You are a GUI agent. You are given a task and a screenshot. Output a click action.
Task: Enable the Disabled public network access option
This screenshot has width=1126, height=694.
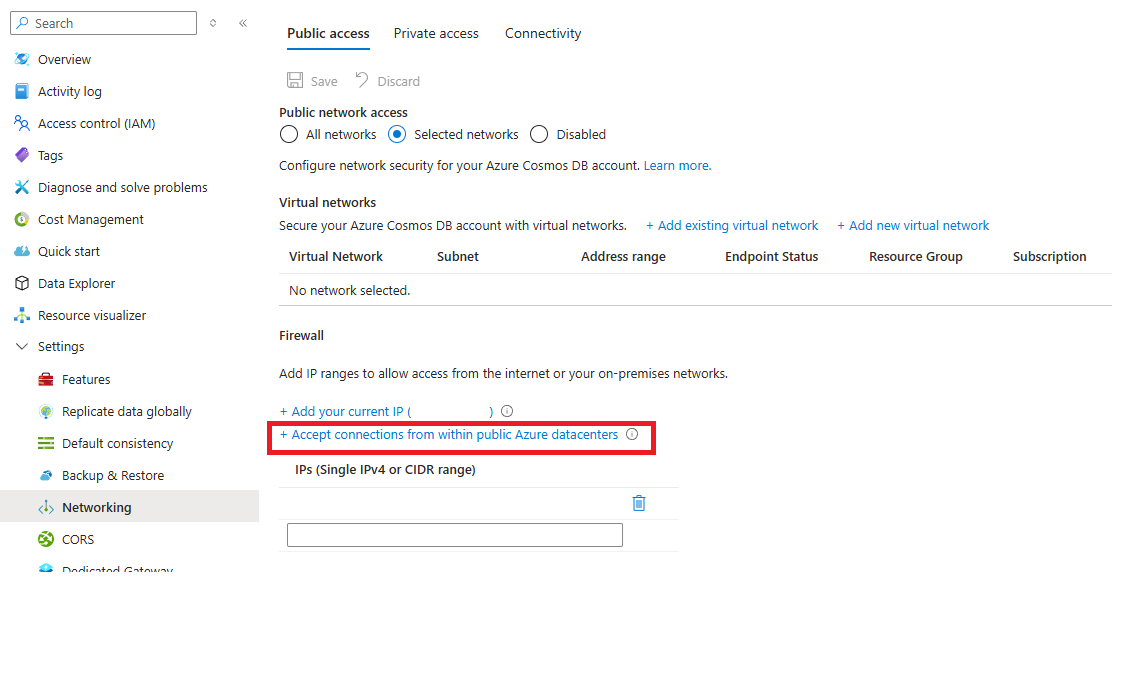point(539,134)
